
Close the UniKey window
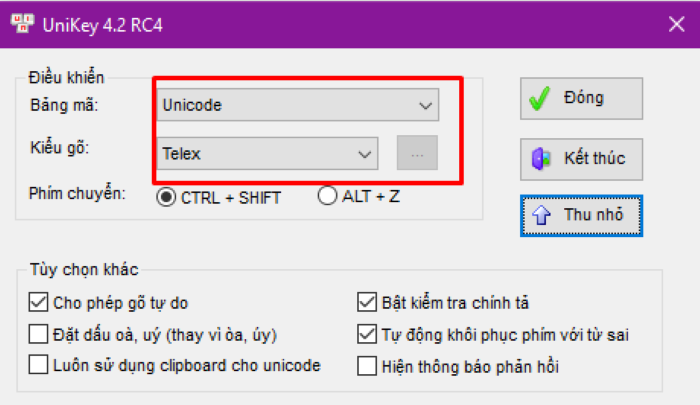point(676,25)
